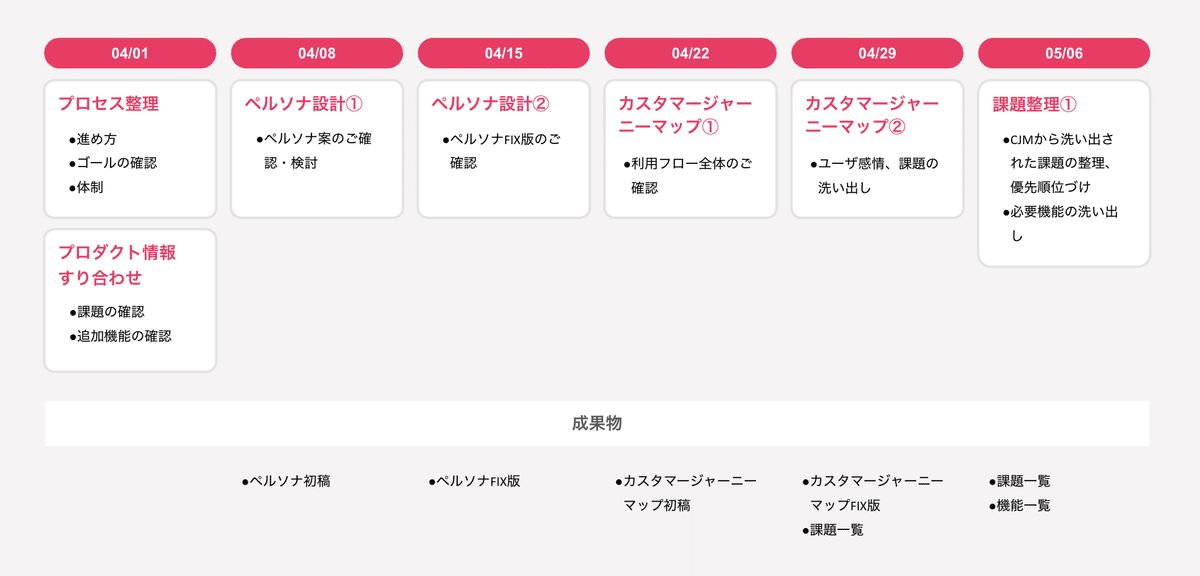Click the カスタマージャーニーマップ① card
Screen dimensions: 1200x576
691,149
